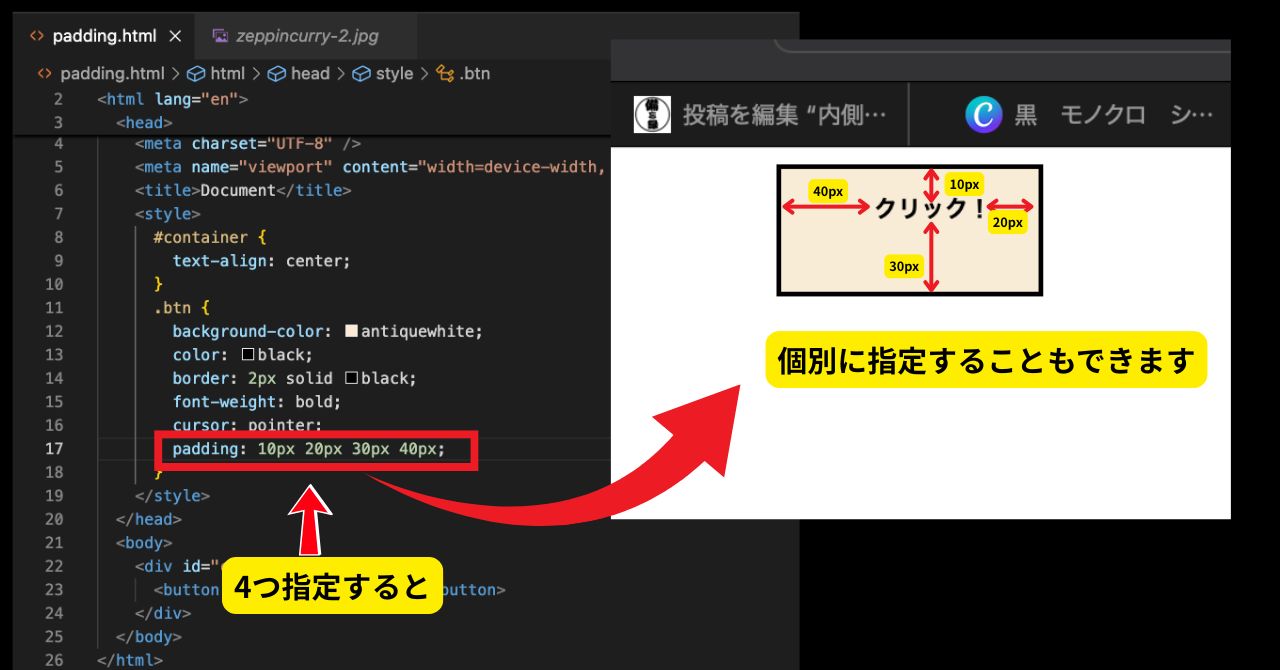Click the opening <style> tag line

click(x=168, y=214)
